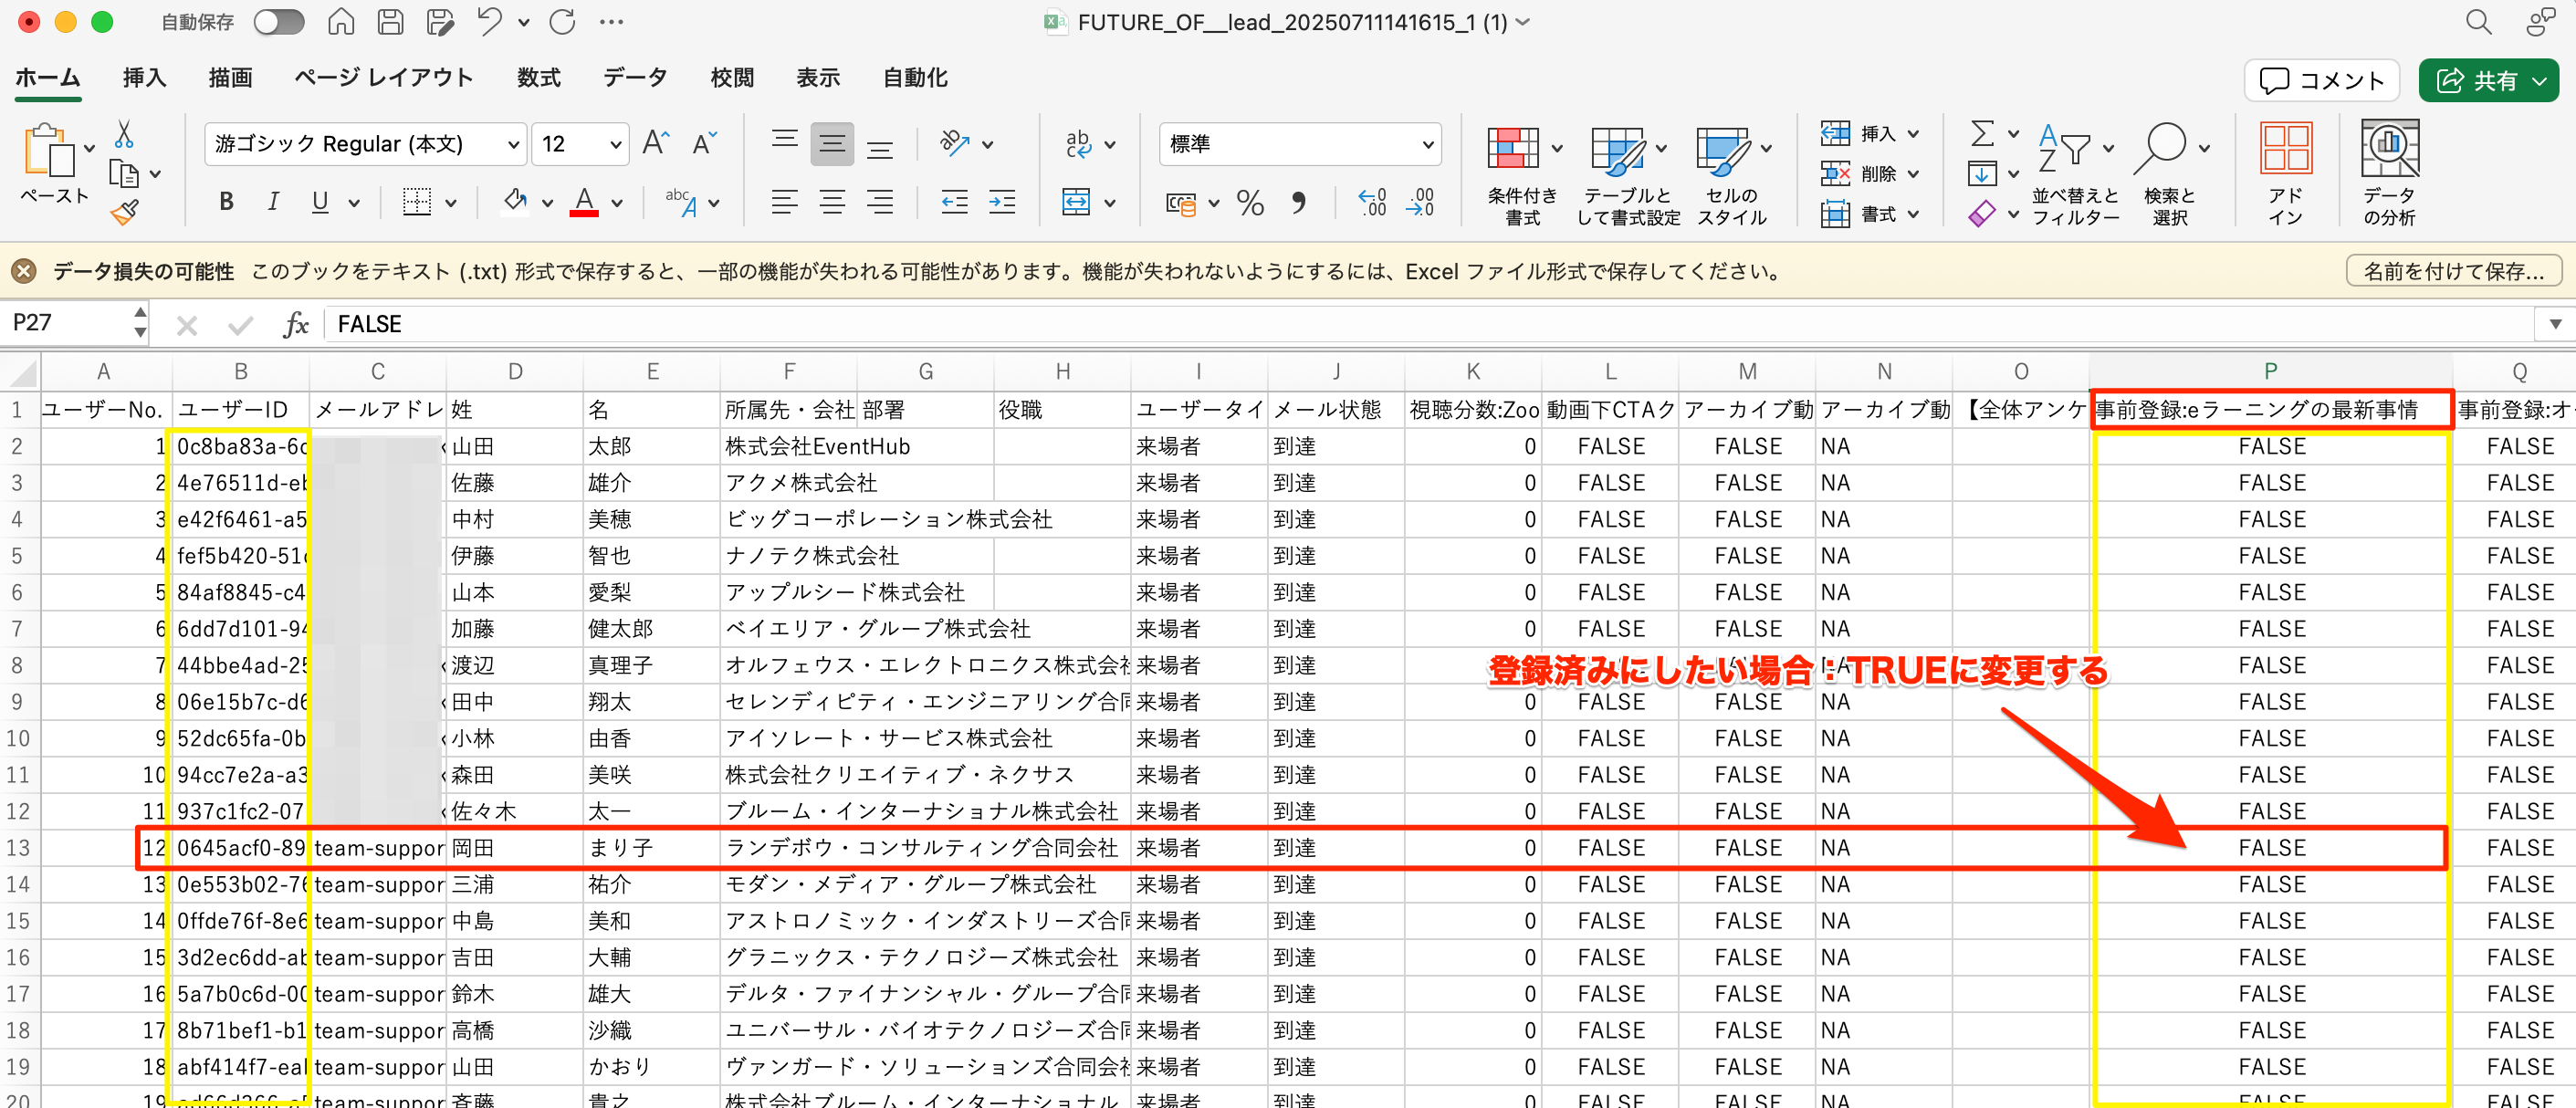
Task: Click the コメント button
Action: click(2321, 80)
